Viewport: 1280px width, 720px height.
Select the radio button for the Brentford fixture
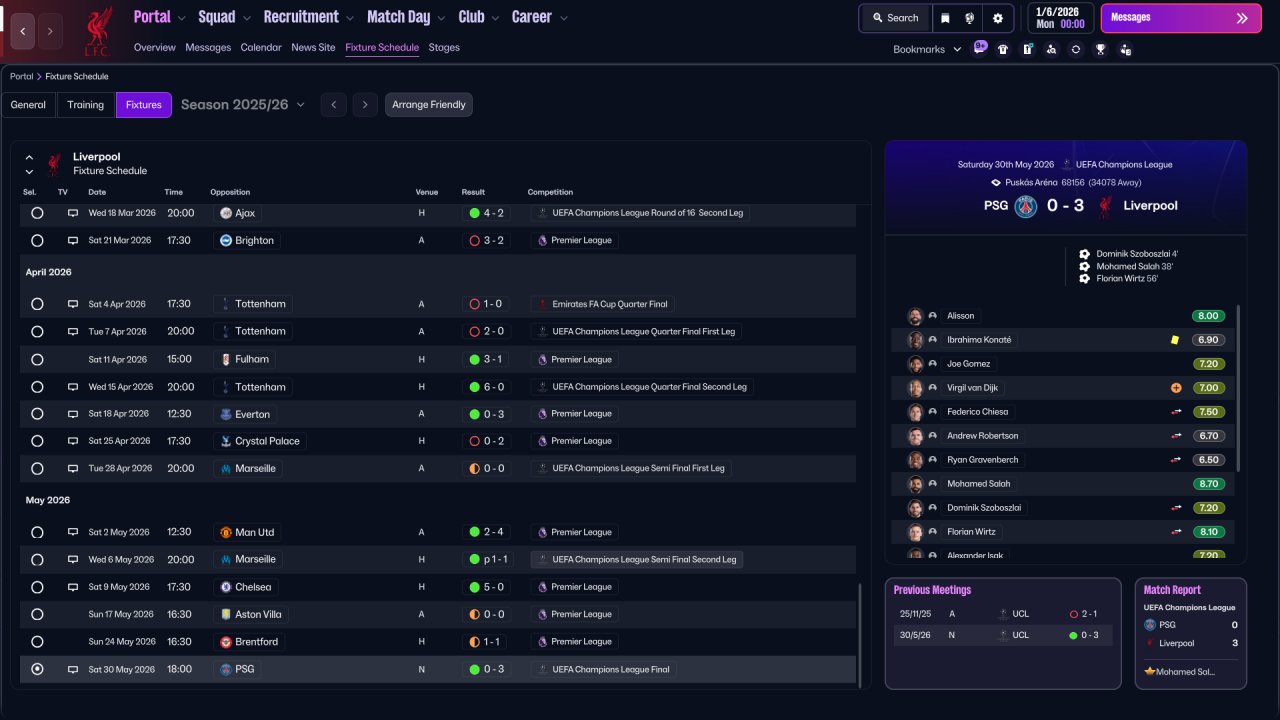pos(37,642)
